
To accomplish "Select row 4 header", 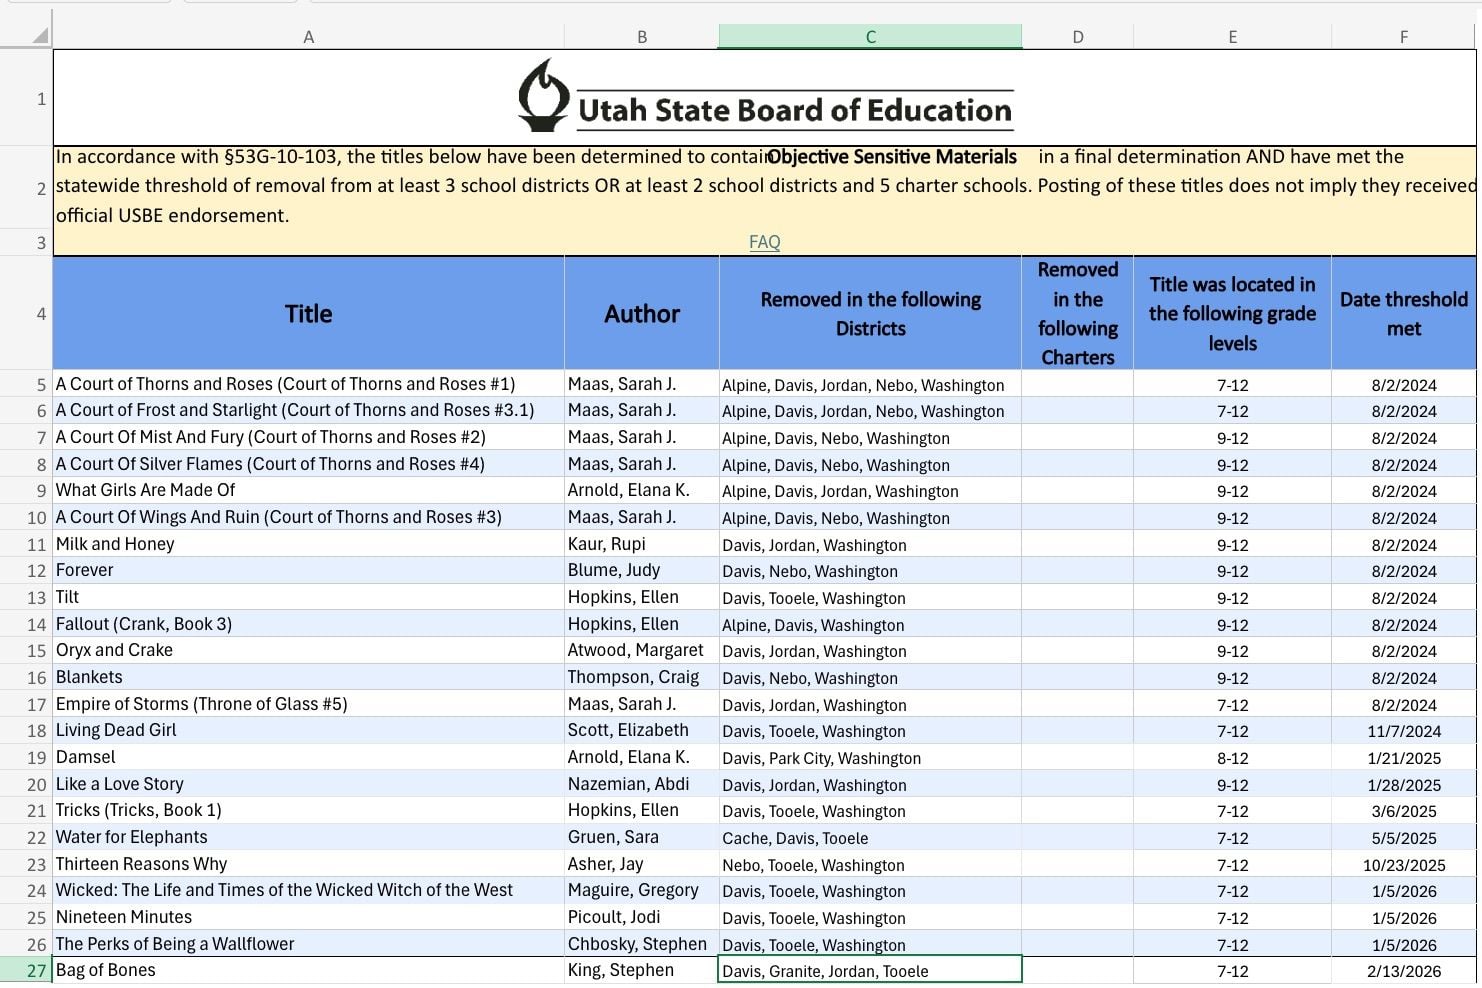I will click(x=40, y=313).
